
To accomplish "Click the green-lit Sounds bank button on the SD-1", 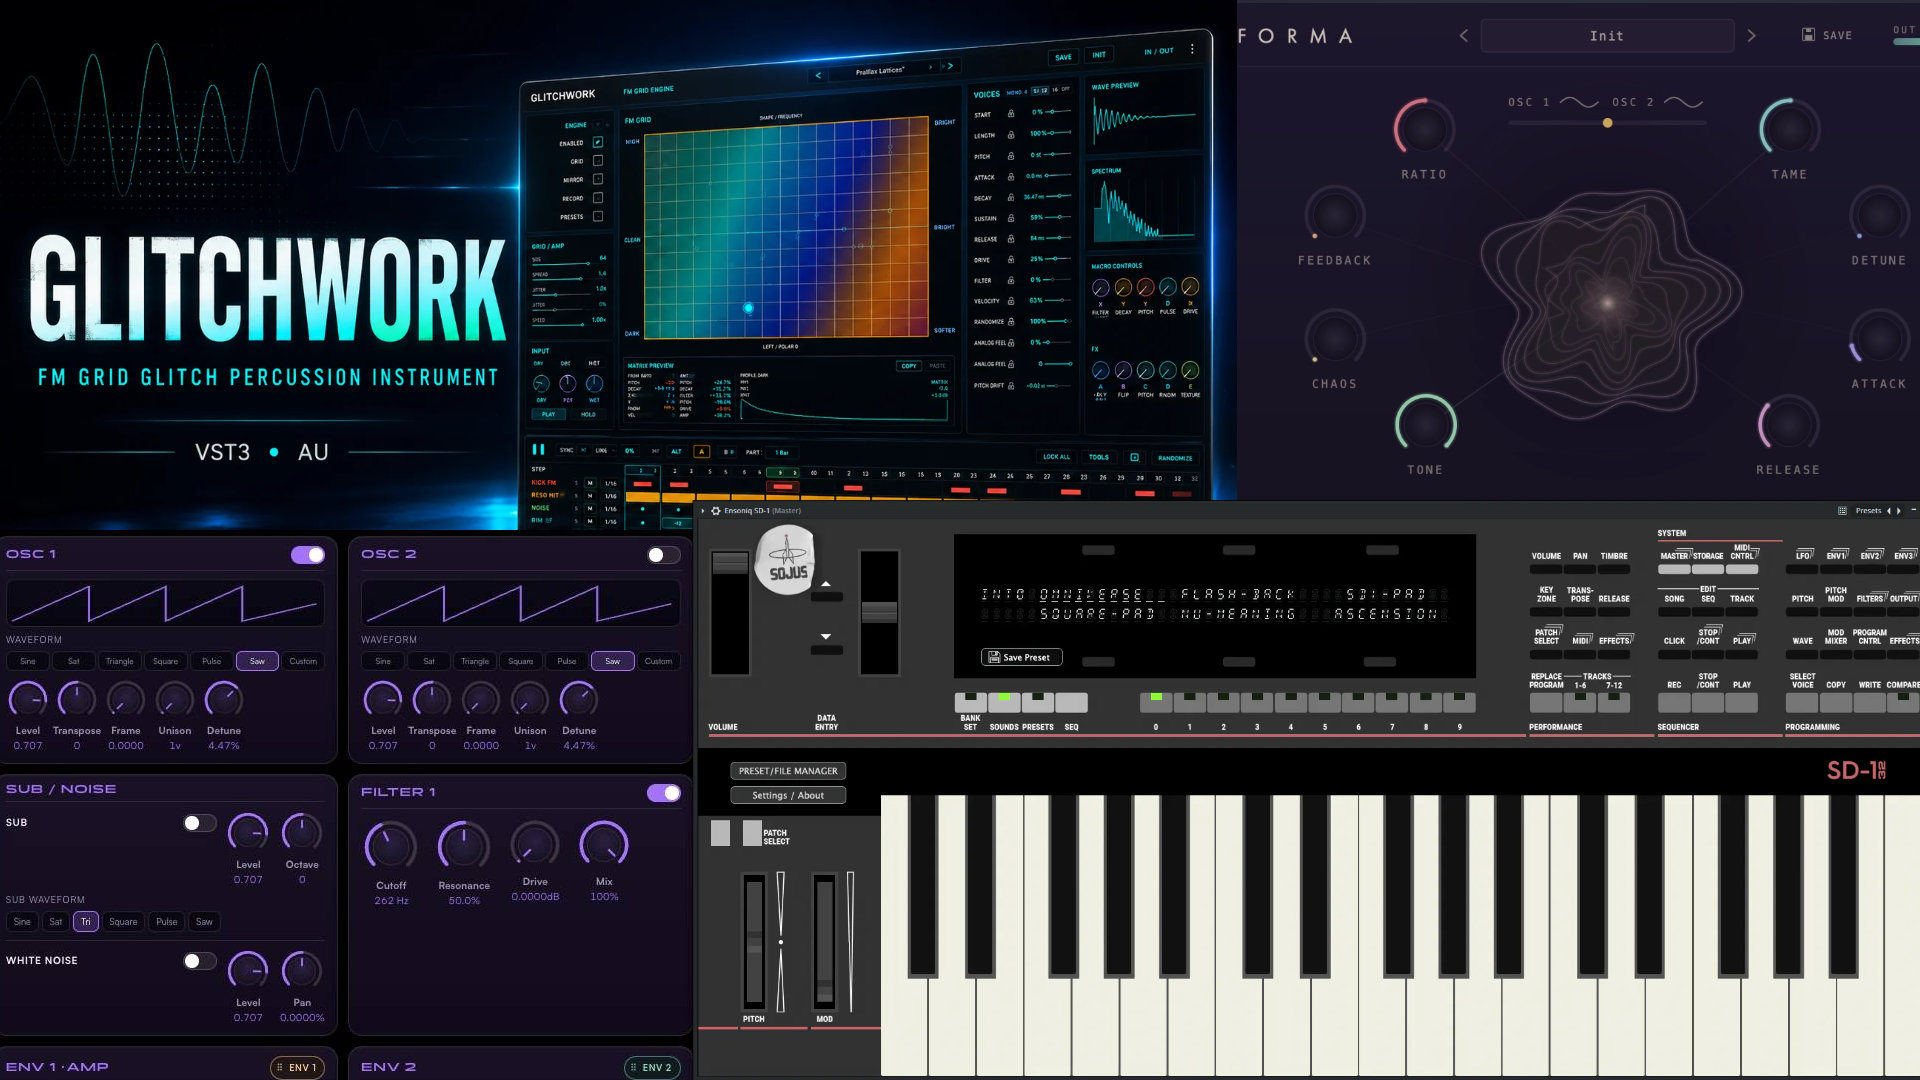I will pos(1004,702).
